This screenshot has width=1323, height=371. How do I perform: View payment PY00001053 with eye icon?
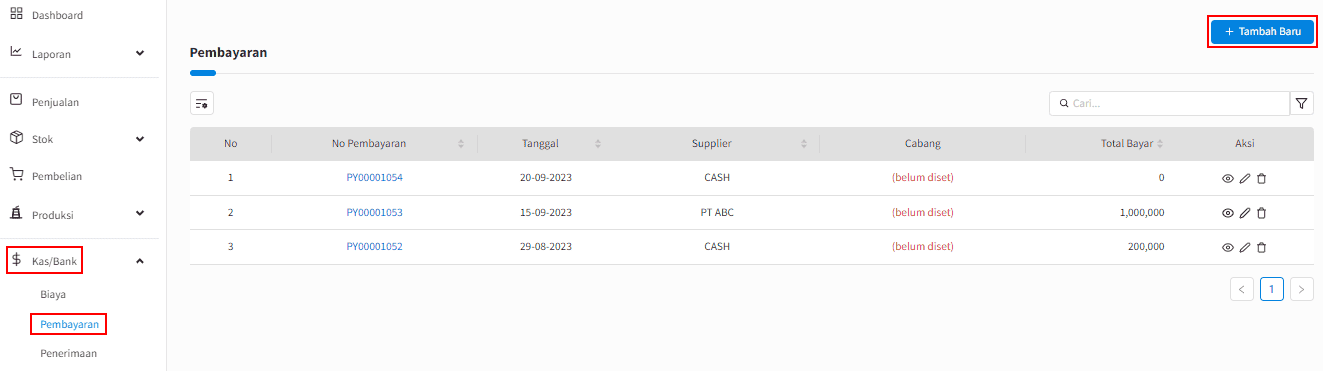point(1228,213)
